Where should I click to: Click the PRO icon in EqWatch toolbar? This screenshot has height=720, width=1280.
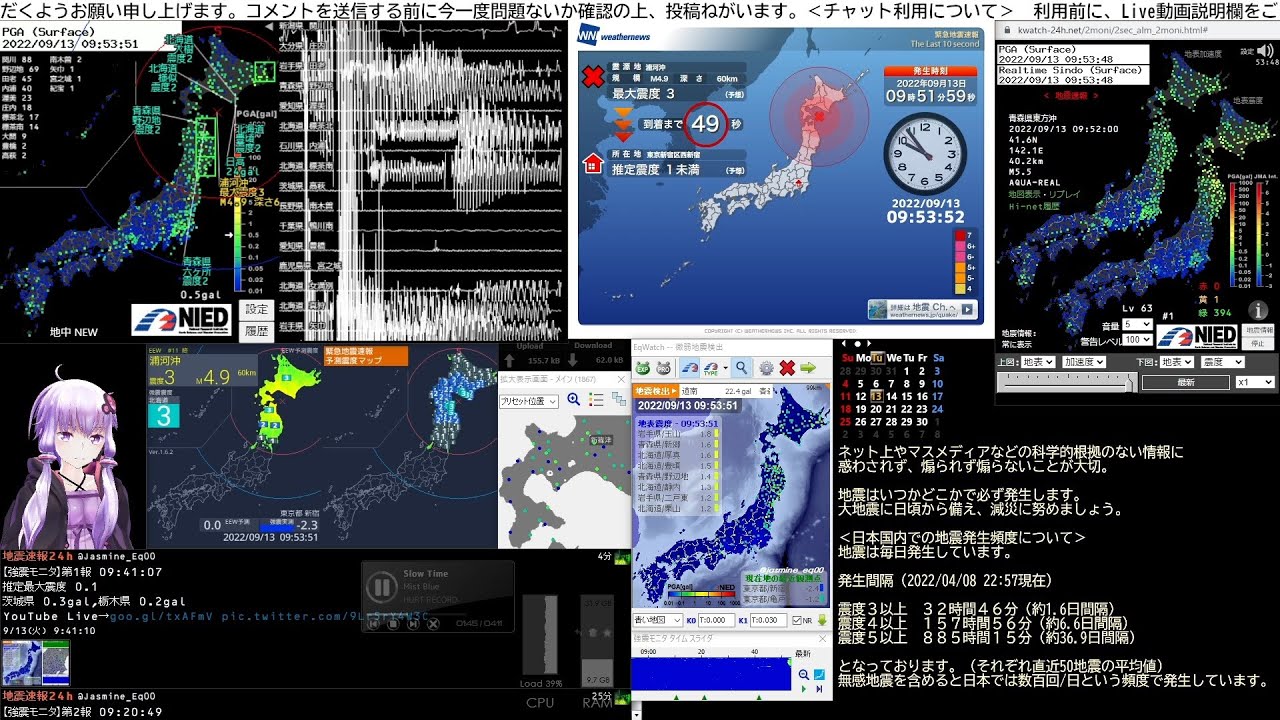665,367
